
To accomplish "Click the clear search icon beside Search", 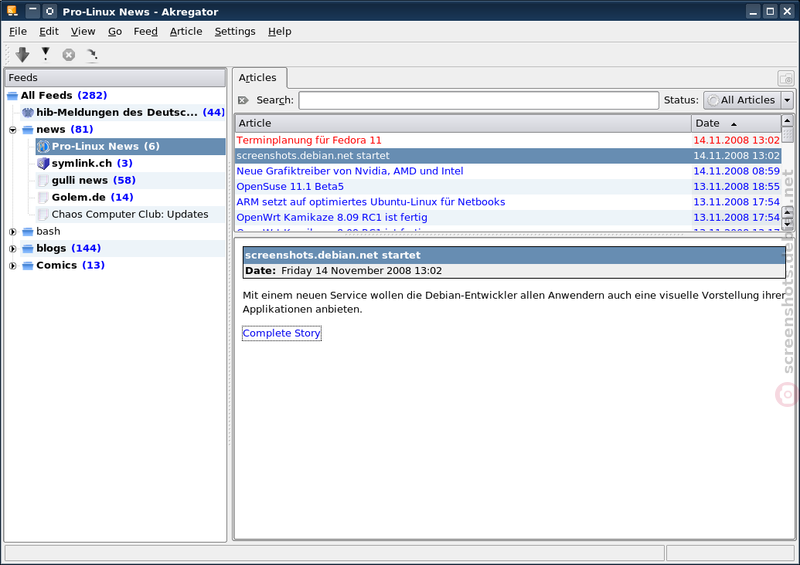I will 243,100.
